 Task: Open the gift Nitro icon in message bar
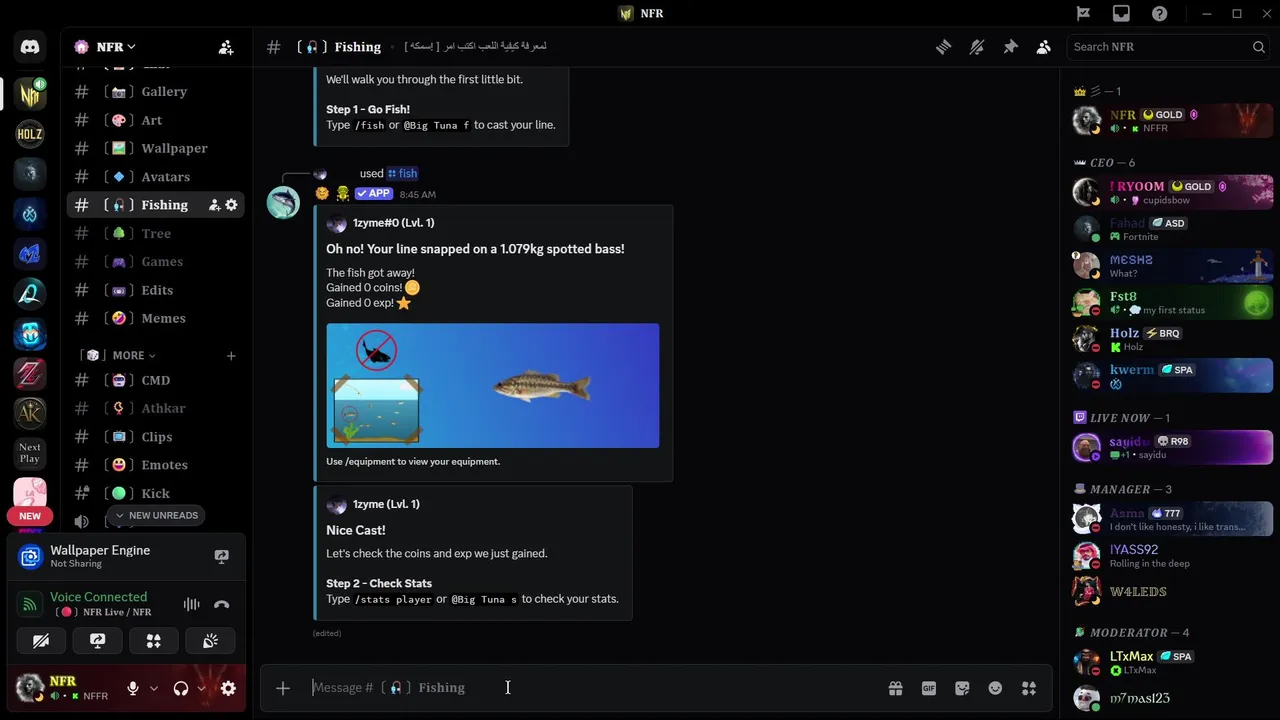click(895, 688)
